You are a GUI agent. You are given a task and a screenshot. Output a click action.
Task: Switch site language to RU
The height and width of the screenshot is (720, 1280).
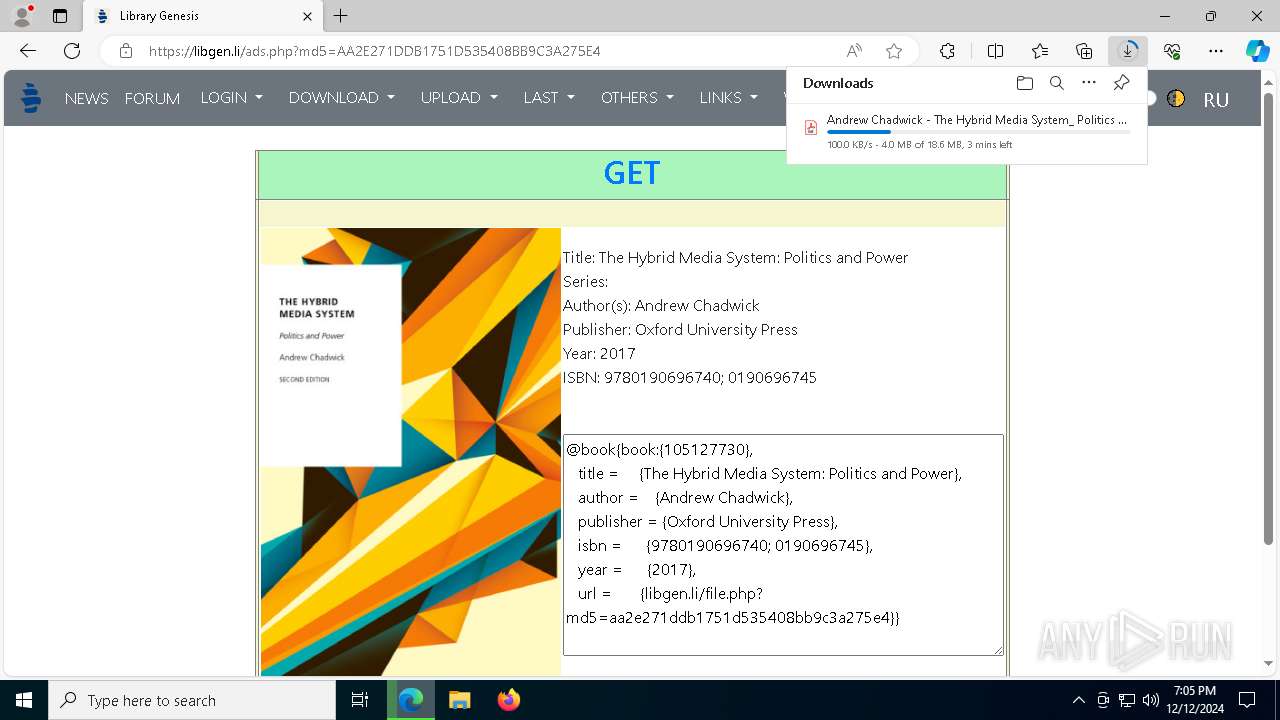tap(1216, 99)
